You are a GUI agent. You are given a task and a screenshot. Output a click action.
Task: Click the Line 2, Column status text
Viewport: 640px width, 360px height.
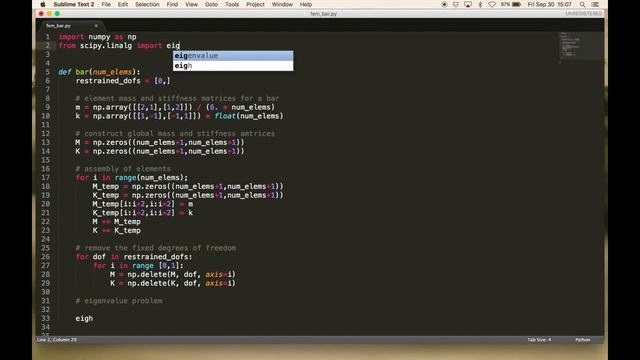click(x=57, y=340)
